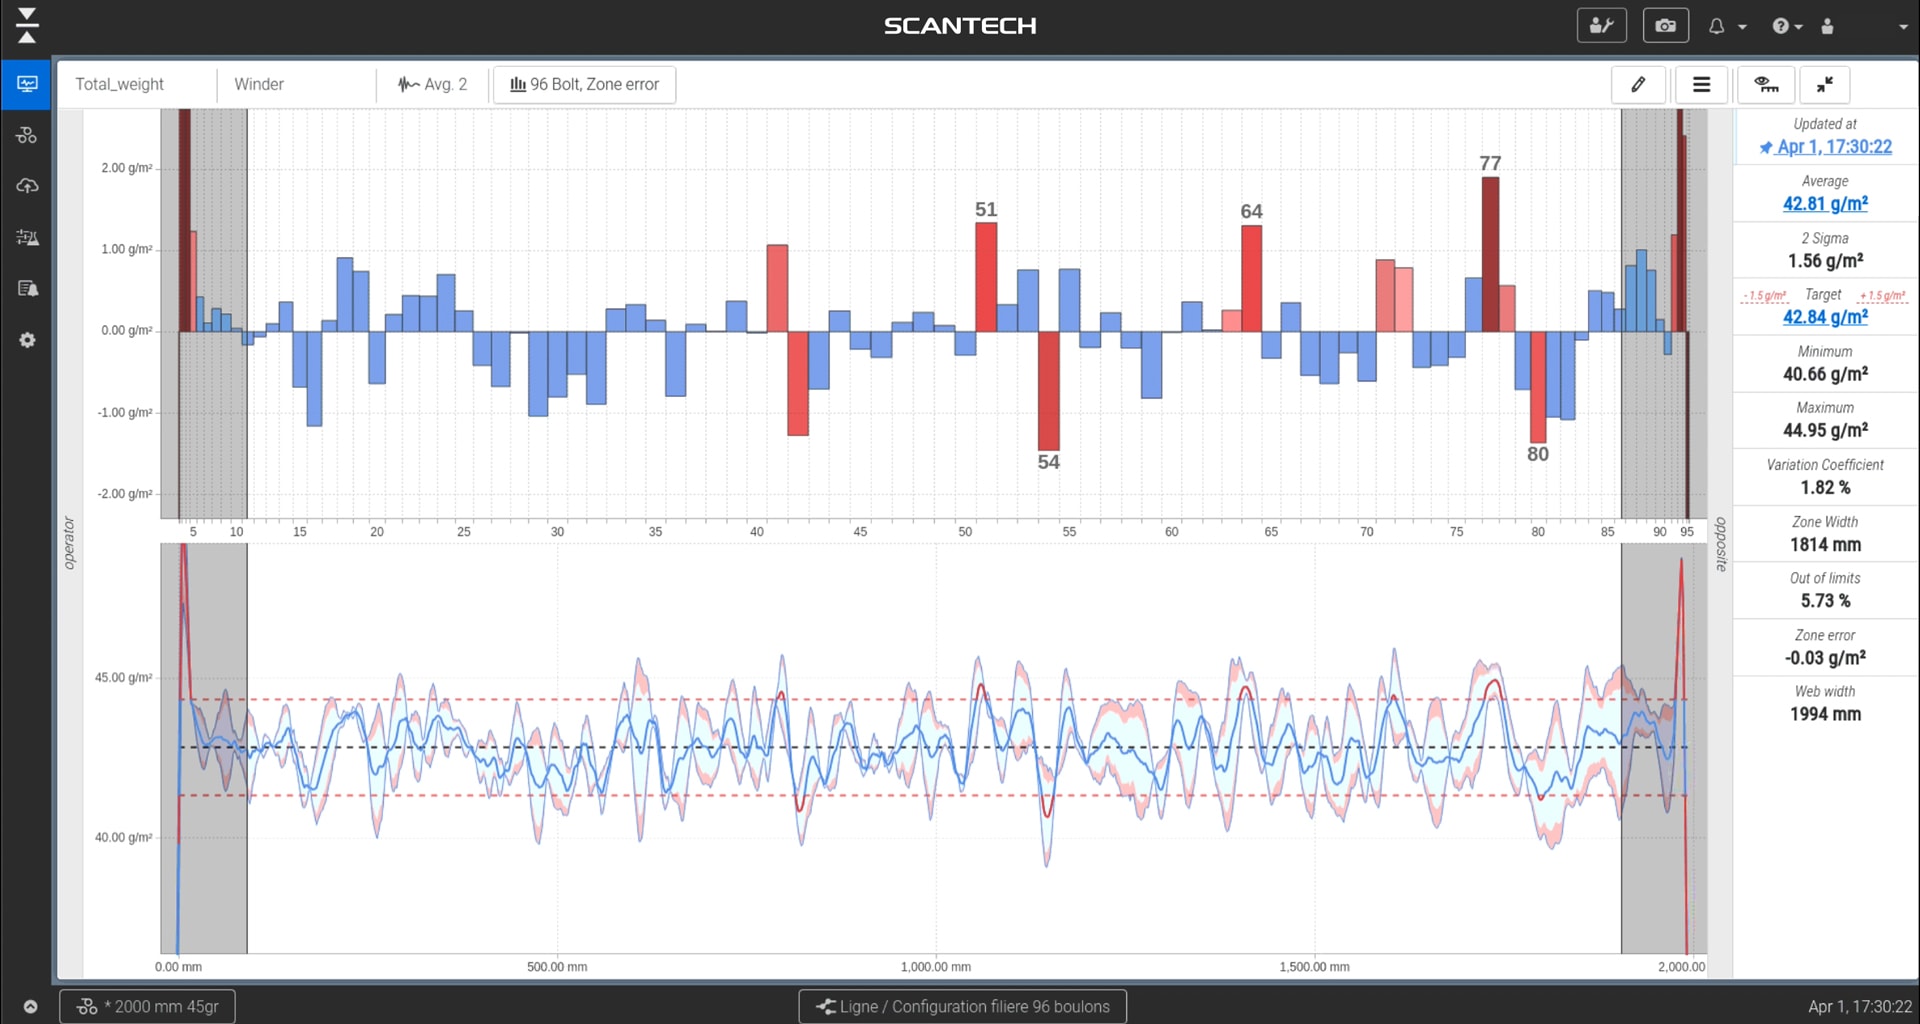Open the settings gear in sidebar
Viewport: 1920px width, 1024px height.
27,340
